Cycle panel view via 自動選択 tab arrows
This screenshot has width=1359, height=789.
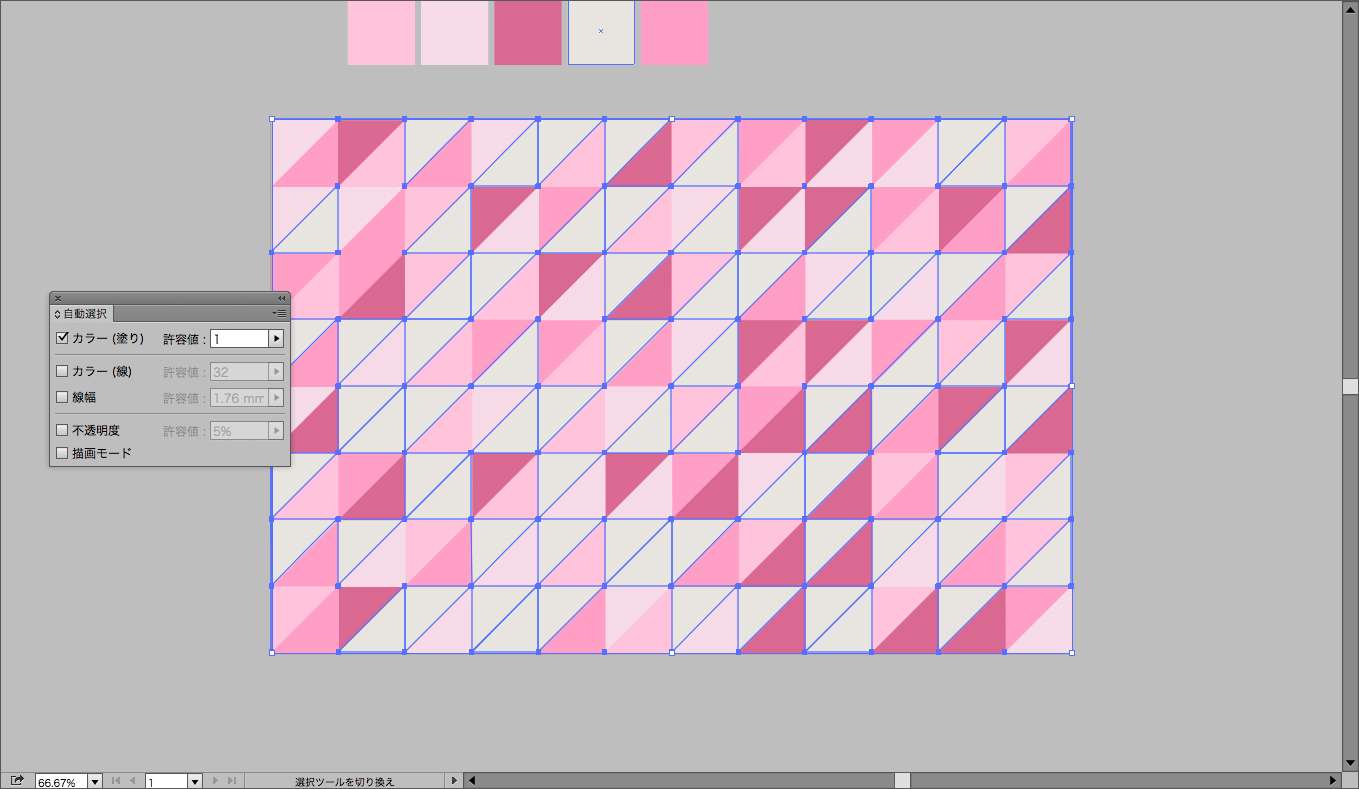point(57,314)
